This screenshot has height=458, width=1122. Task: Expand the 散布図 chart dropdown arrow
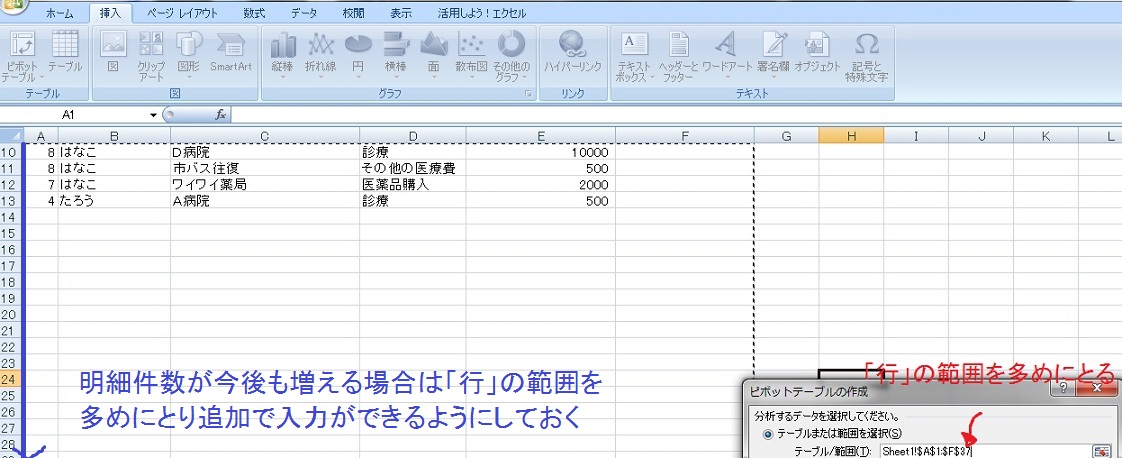[471, 77]
